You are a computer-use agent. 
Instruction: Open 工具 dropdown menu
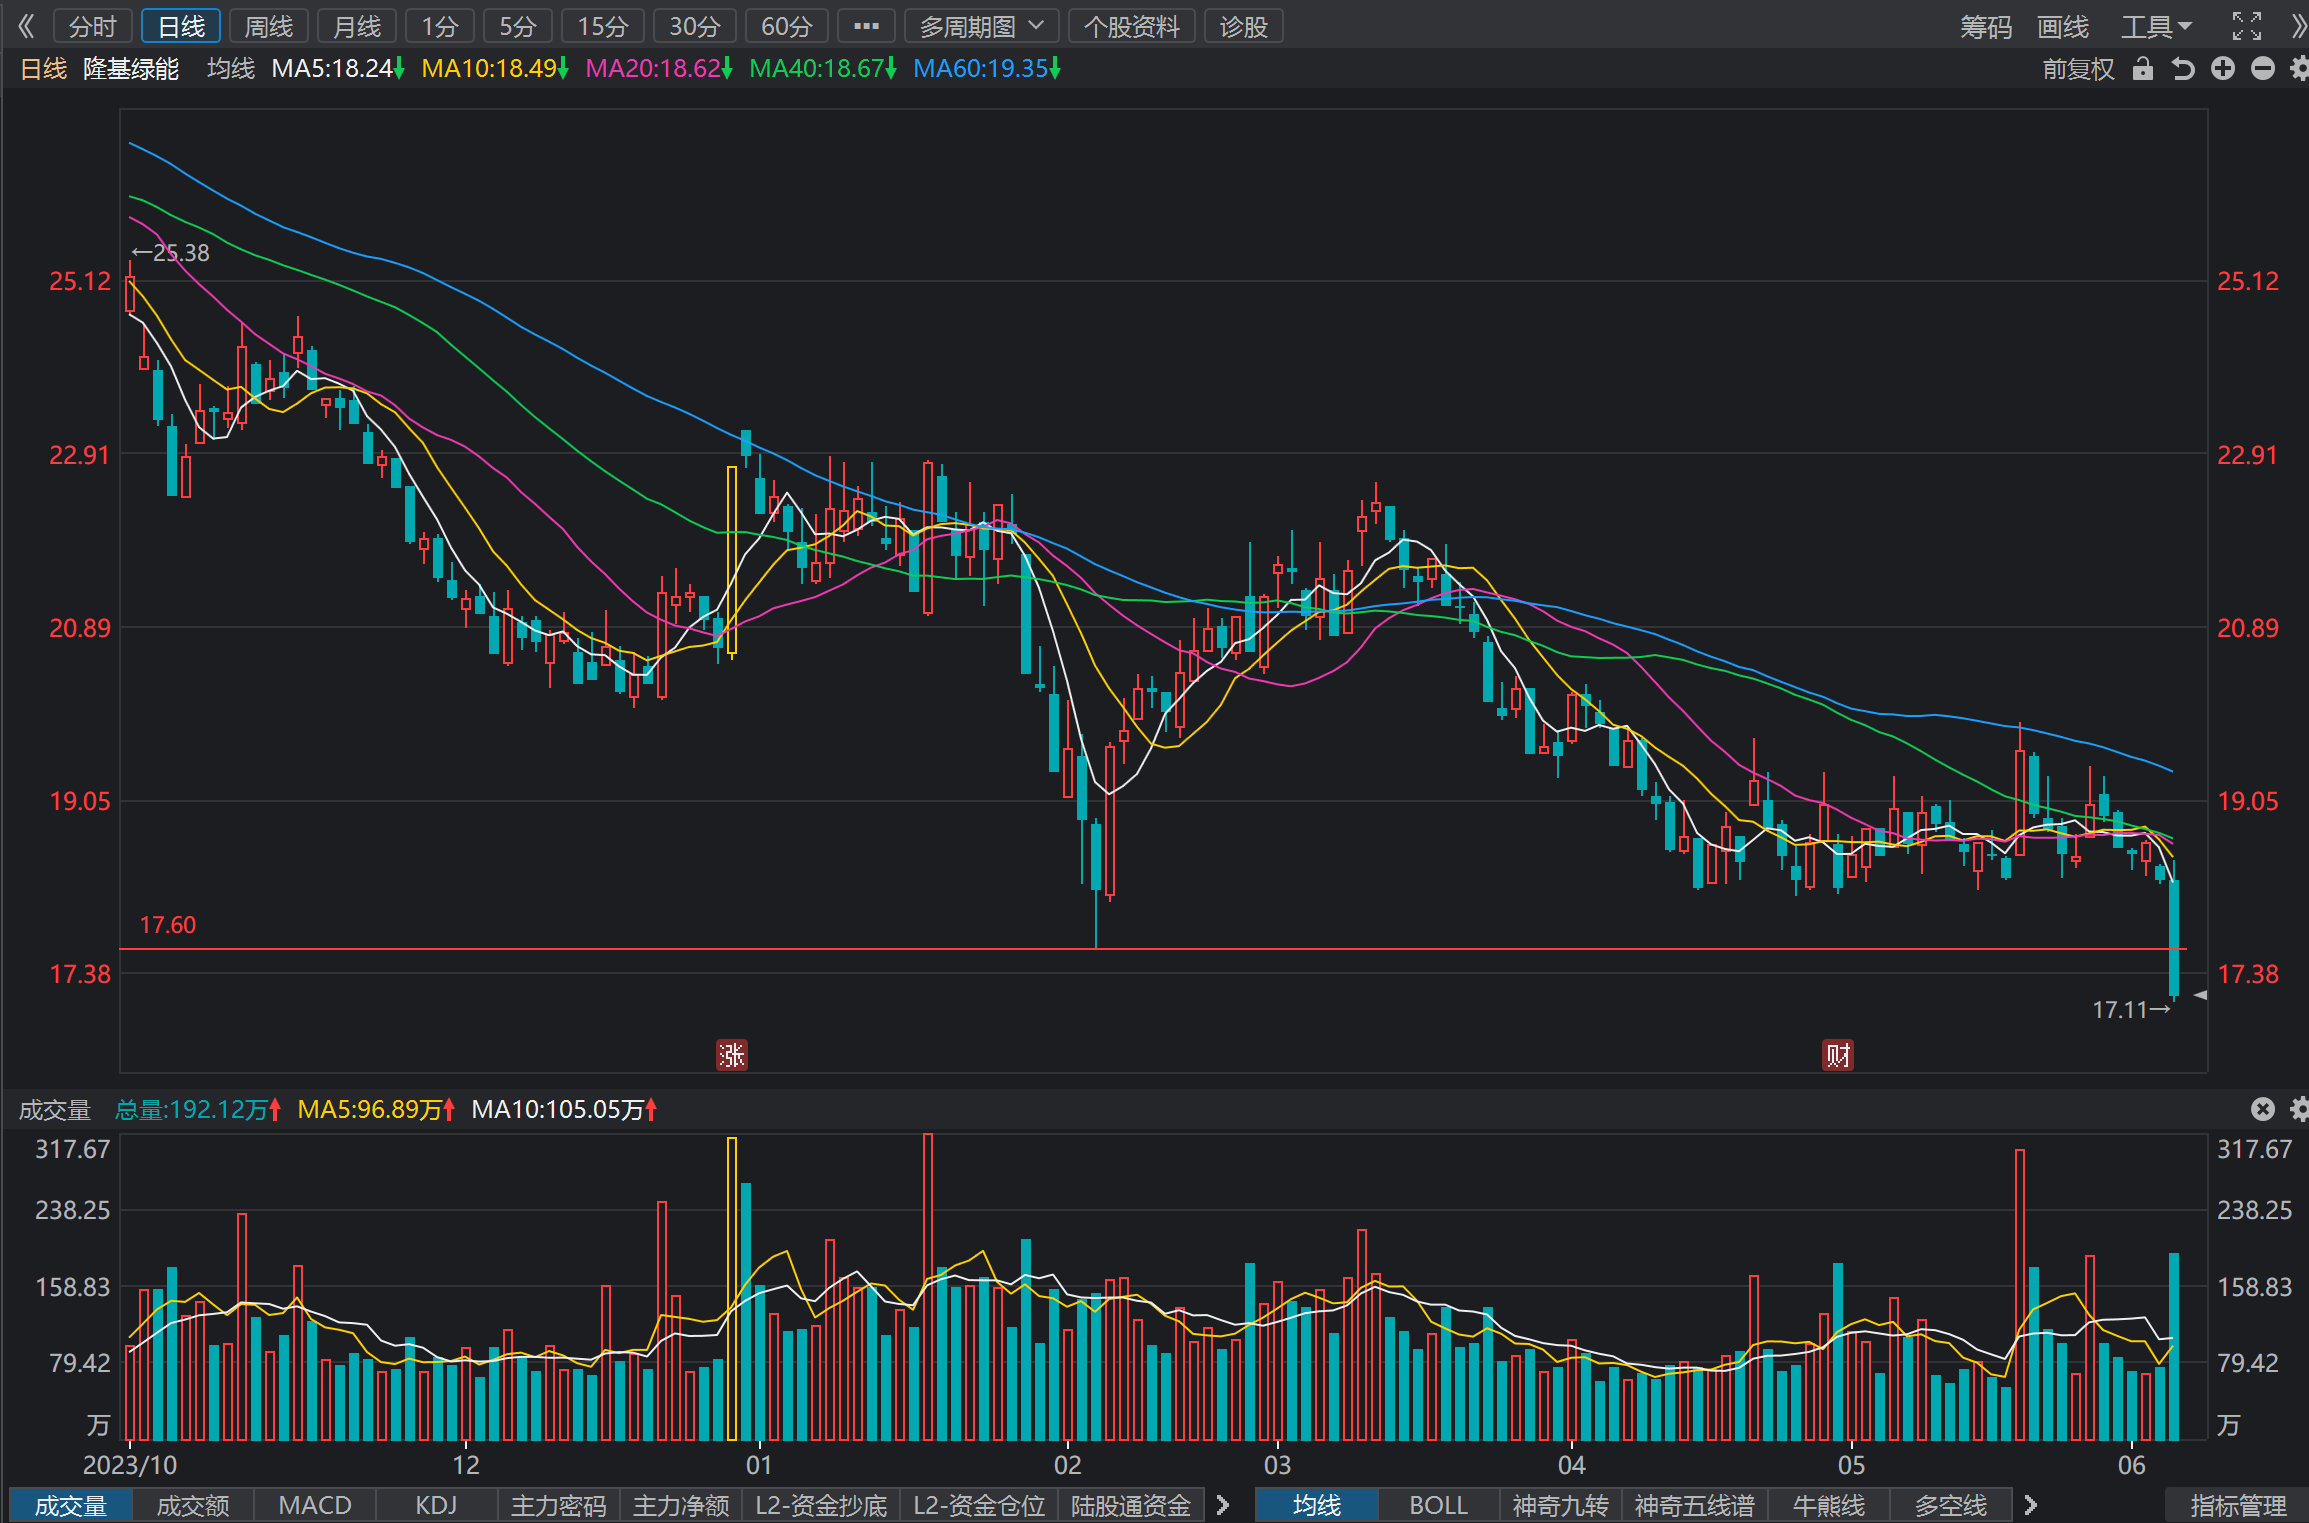coord(2157,26)
